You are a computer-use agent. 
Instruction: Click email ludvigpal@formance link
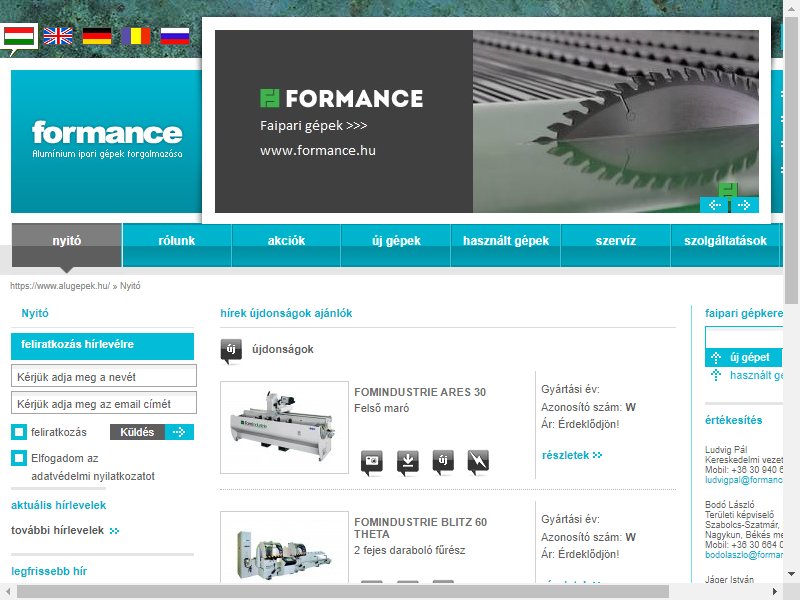744,480
